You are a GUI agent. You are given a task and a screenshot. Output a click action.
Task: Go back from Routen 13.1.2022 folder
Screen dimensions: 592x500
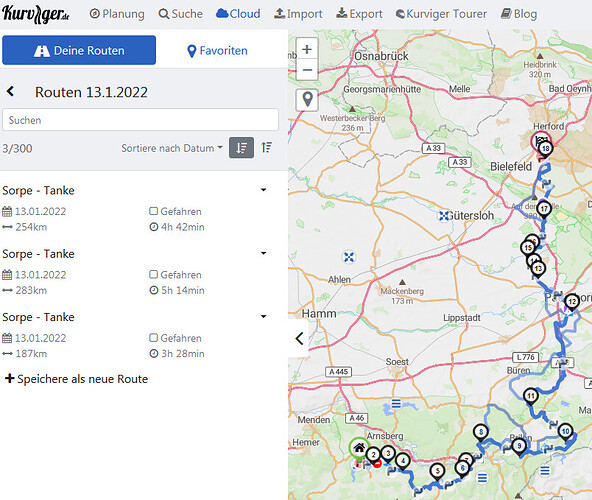[11, 91]
